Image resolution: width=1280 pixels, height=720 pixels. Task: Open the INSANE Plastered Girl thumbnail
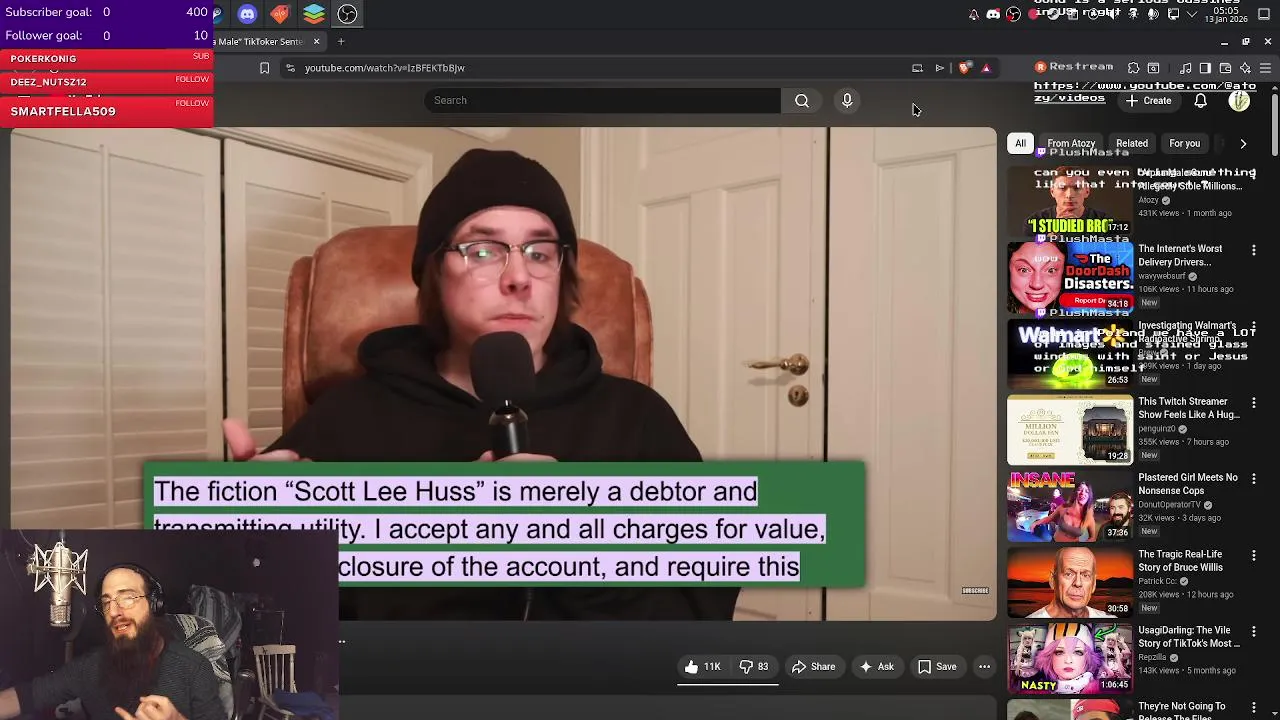tap(1070, 505)
